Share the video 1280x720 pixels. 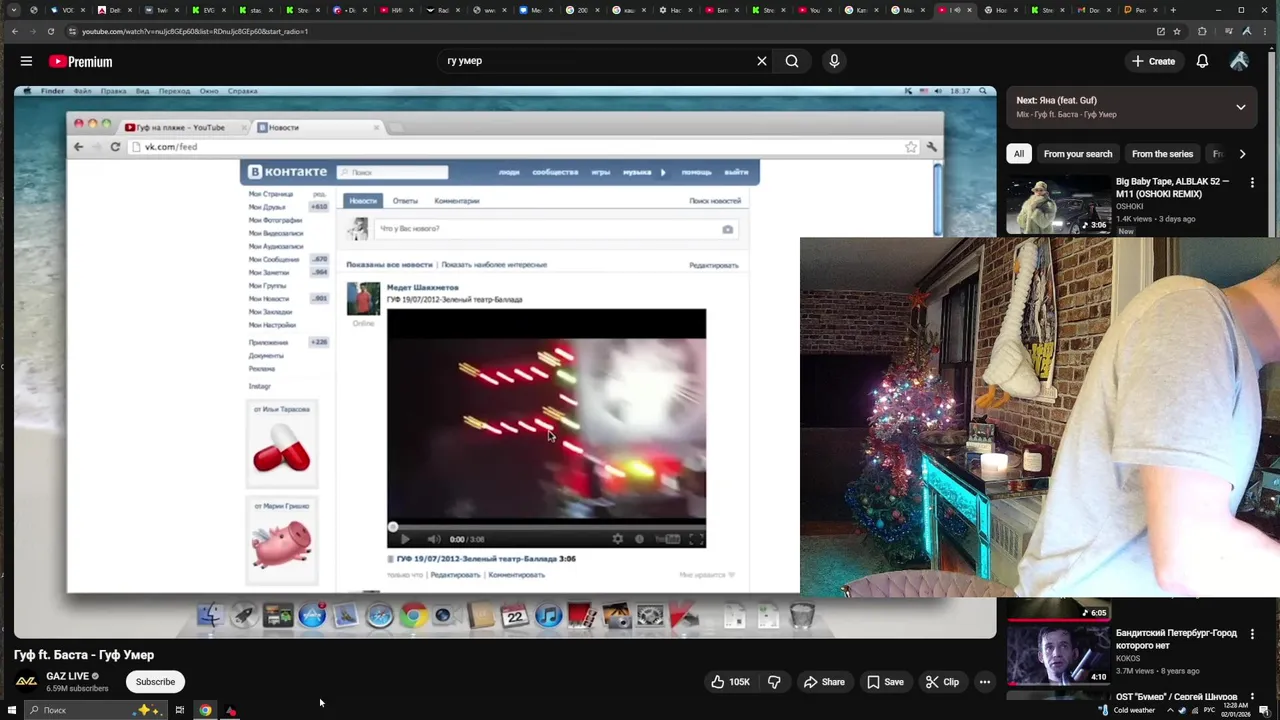tap(824, 682)
